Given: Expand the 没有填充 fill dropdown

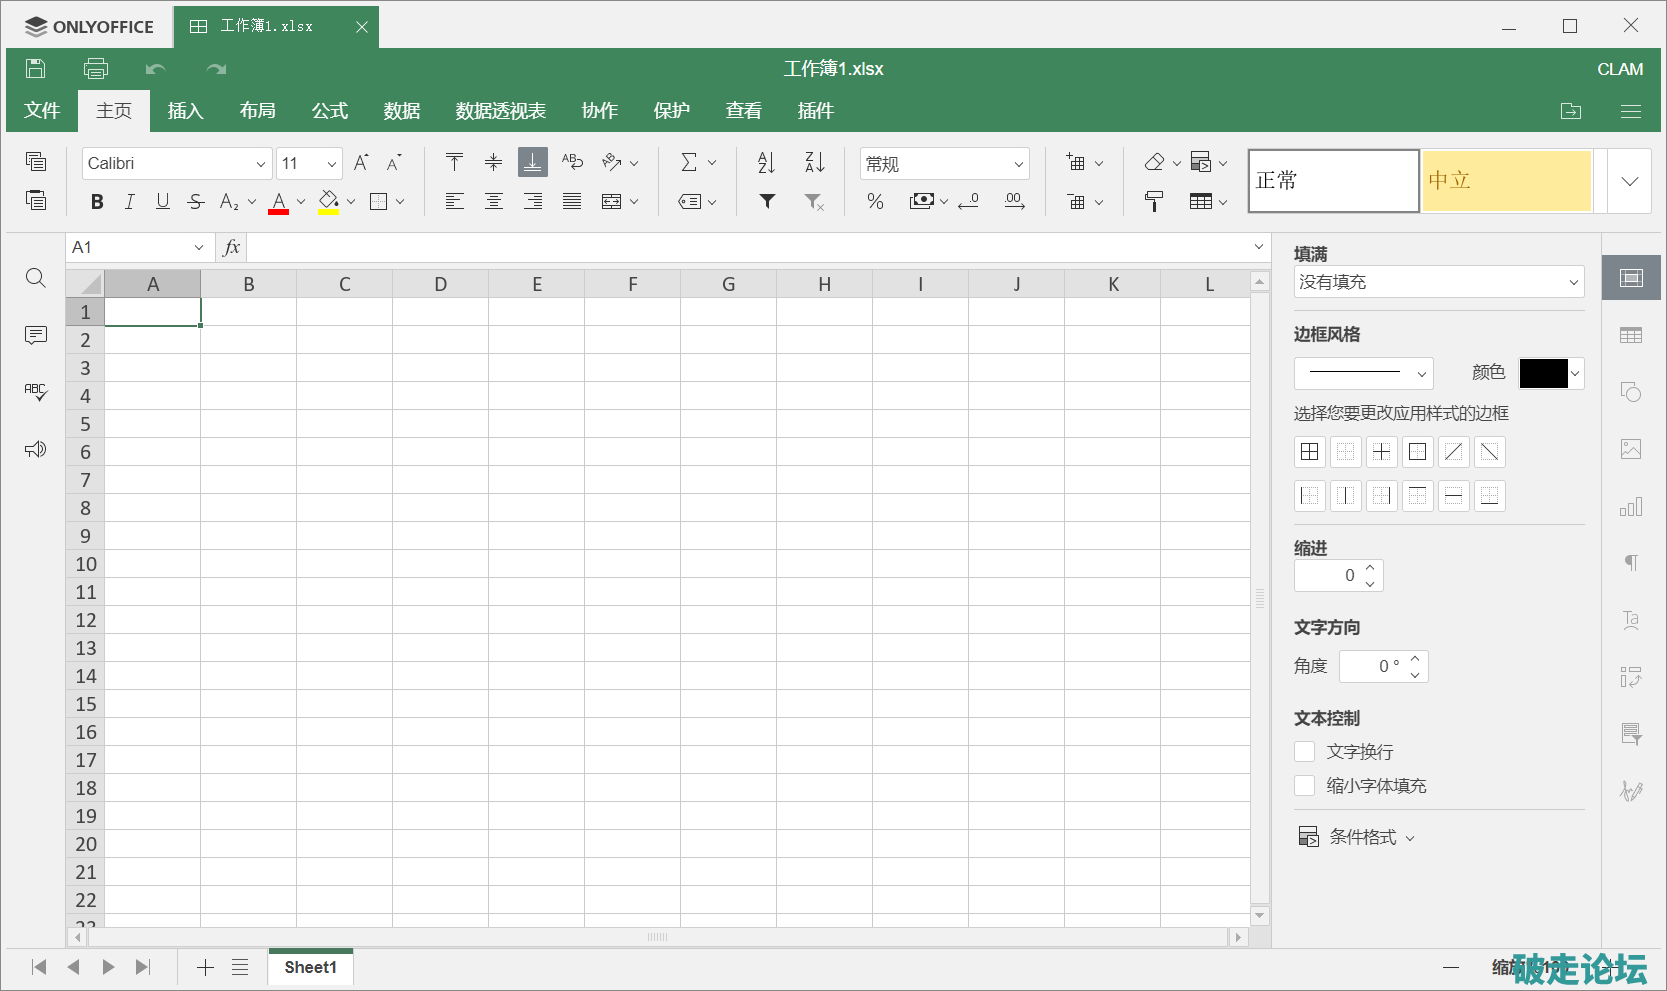Looking at the screenshot, I should click(1438, 282).
